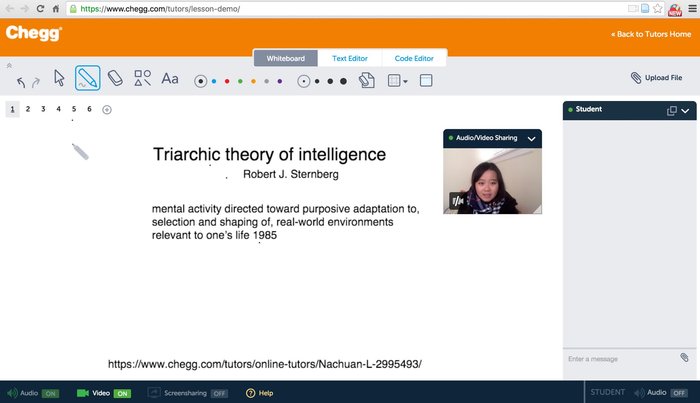Switch to the Text Editor tab
Viewport: 700px width, 403px height.
coord(350,58)
